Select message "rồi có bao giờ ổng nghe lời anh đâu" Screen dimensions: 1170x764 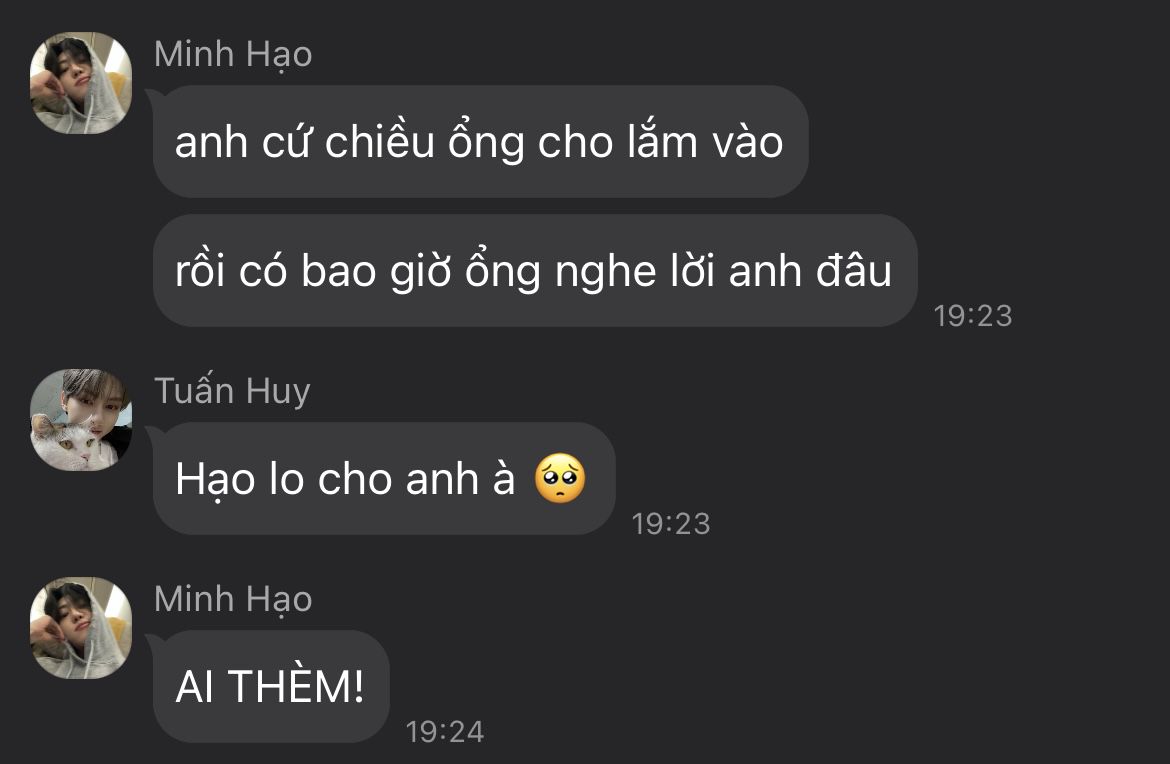[x=535, y=271]
